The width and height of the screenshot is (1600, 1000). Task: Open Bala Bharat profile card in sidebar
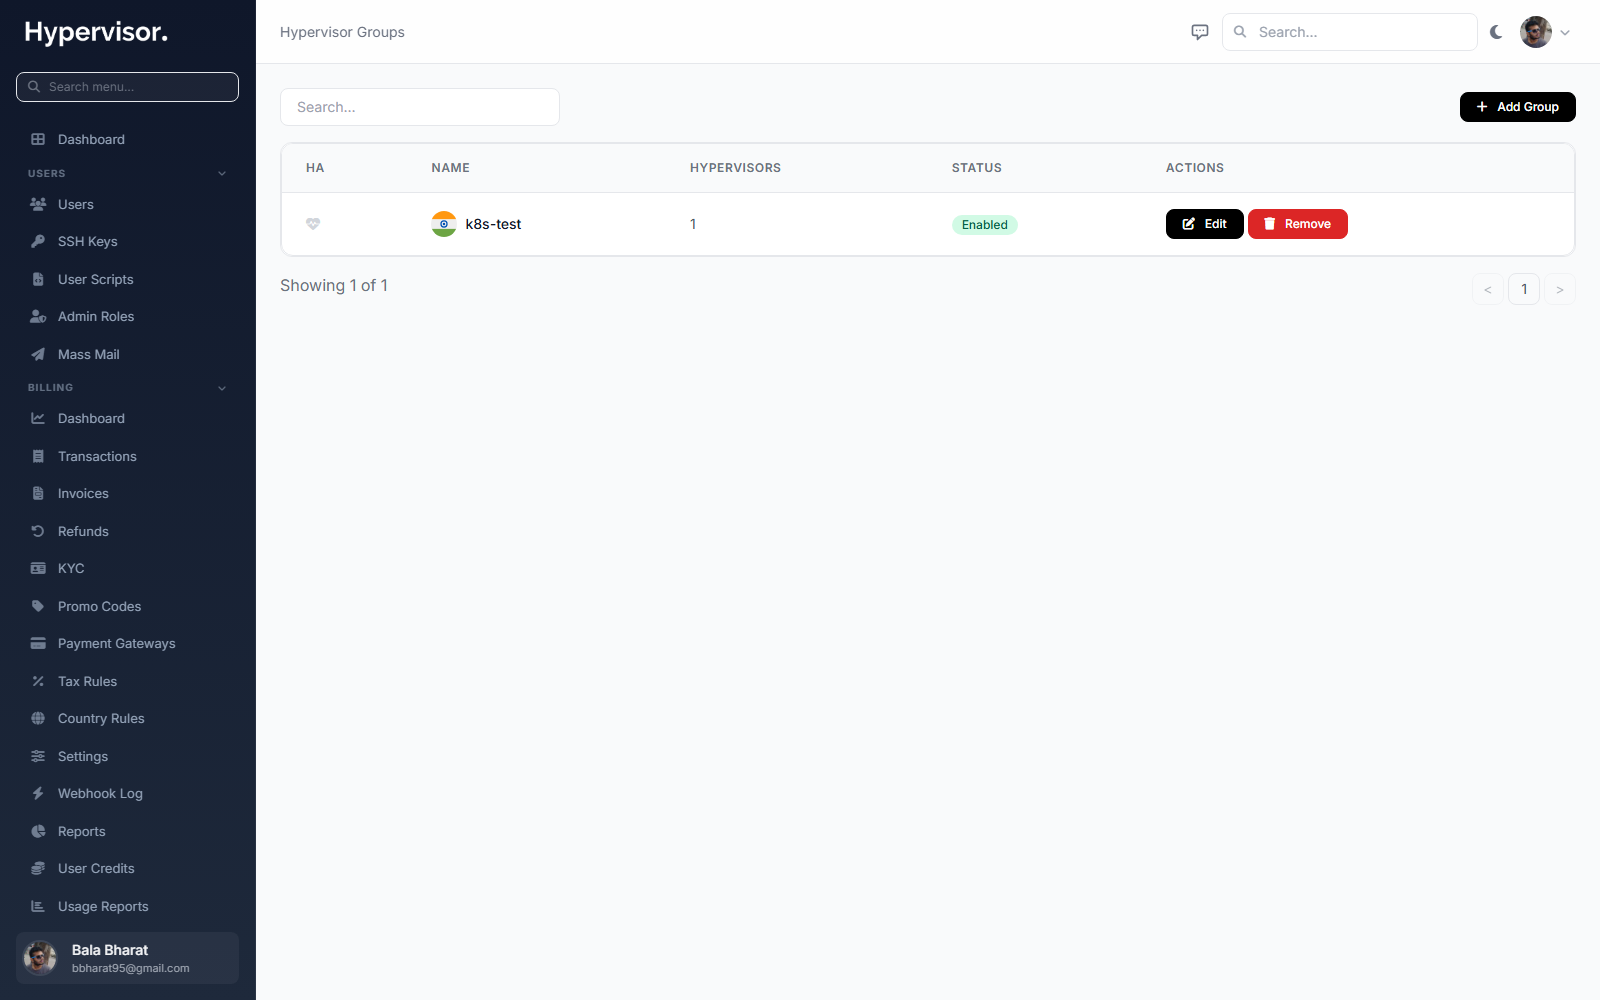127,958
